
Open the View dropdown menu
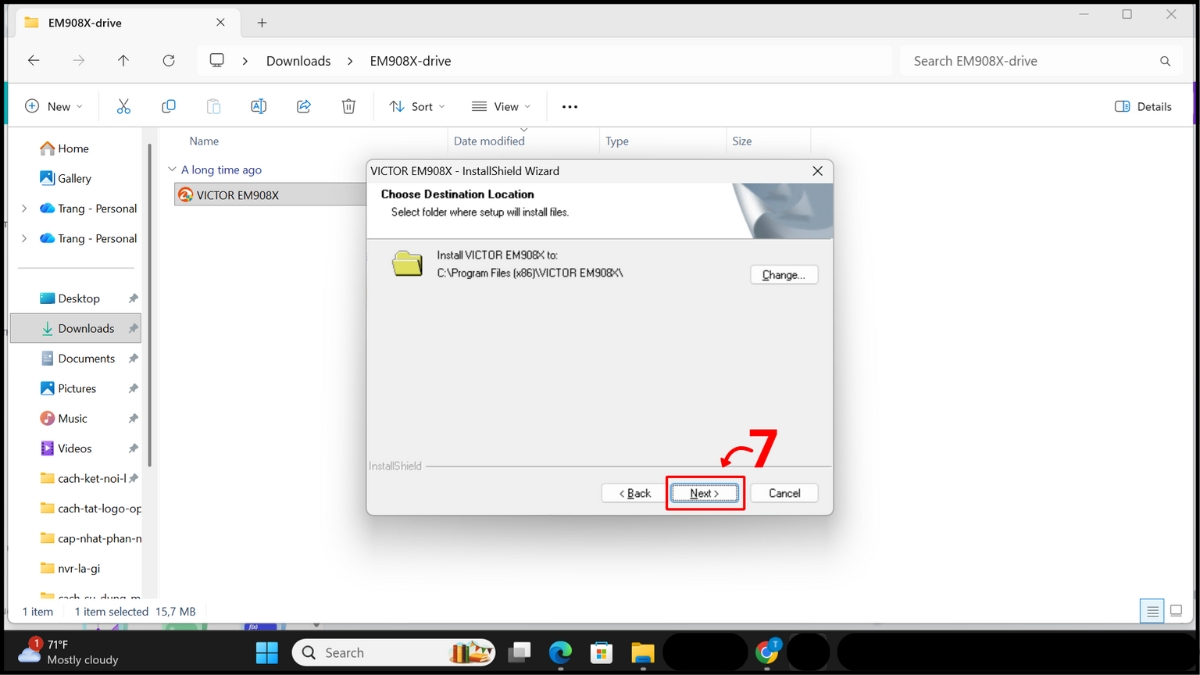[x=500, y=106]
